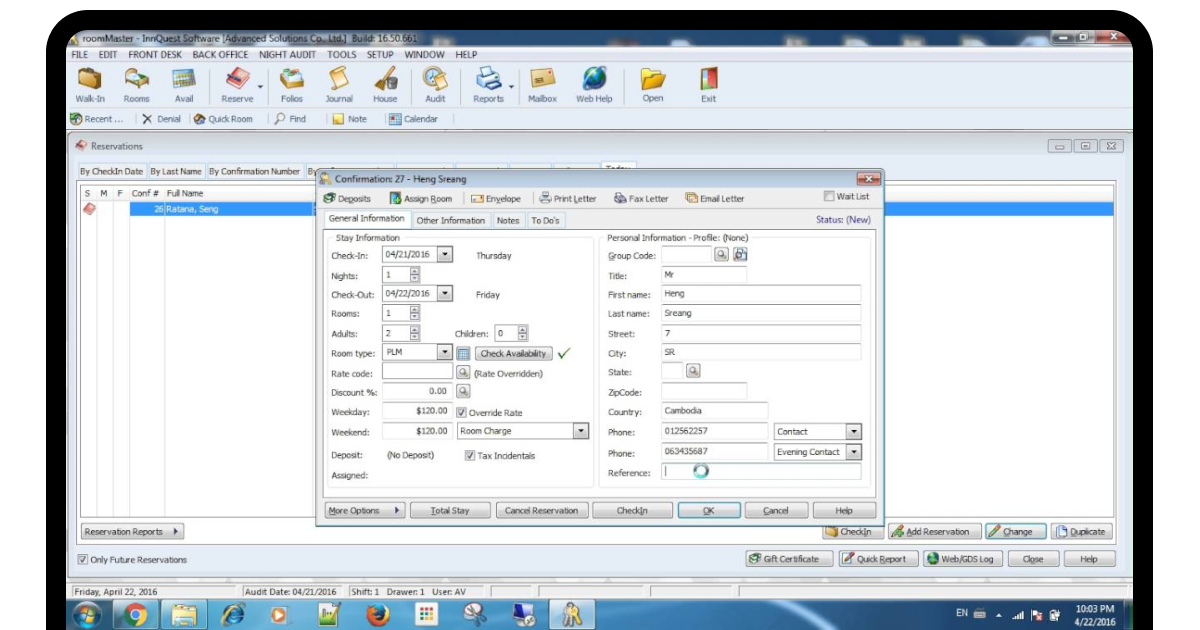Select the By Last Name tab

176,171
